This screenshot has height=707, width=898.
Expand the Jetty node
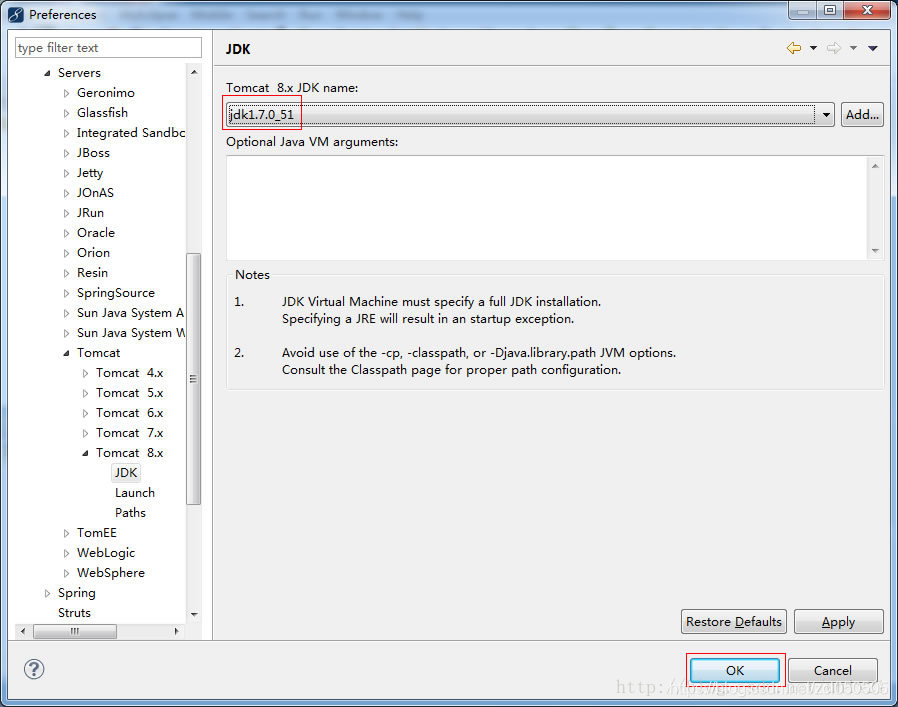(66, 174)
